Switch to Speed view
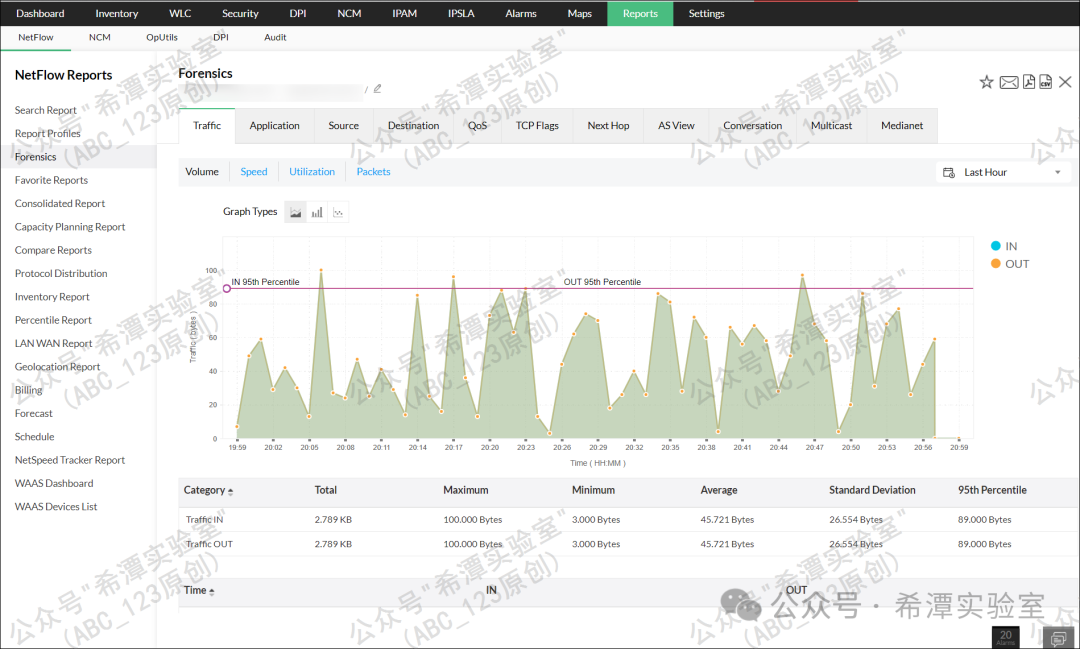The width and height of the screenshot is (1080, 649). click(x=253, y=172)
